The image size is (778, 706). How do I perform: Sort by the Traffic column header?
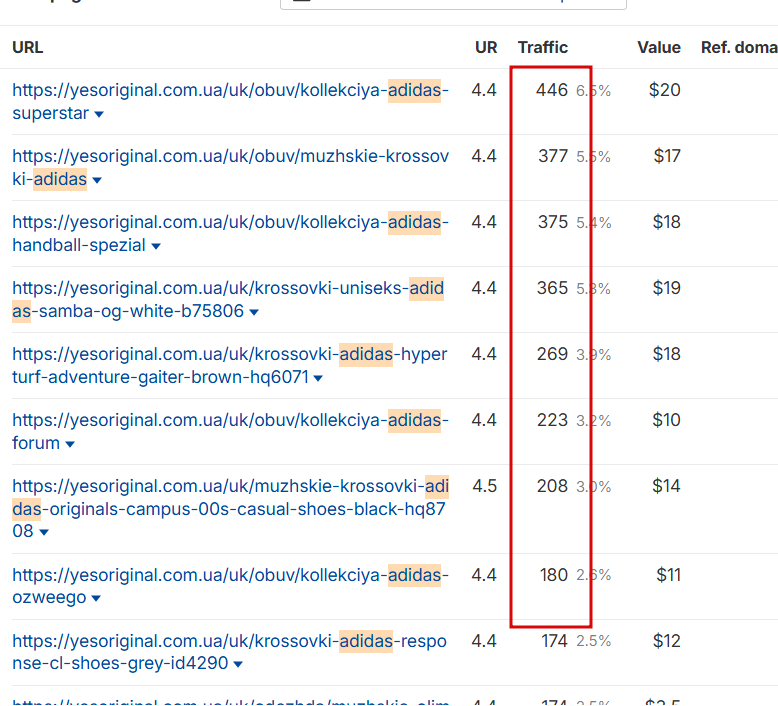pyautogui.click(x=543, y=48)
